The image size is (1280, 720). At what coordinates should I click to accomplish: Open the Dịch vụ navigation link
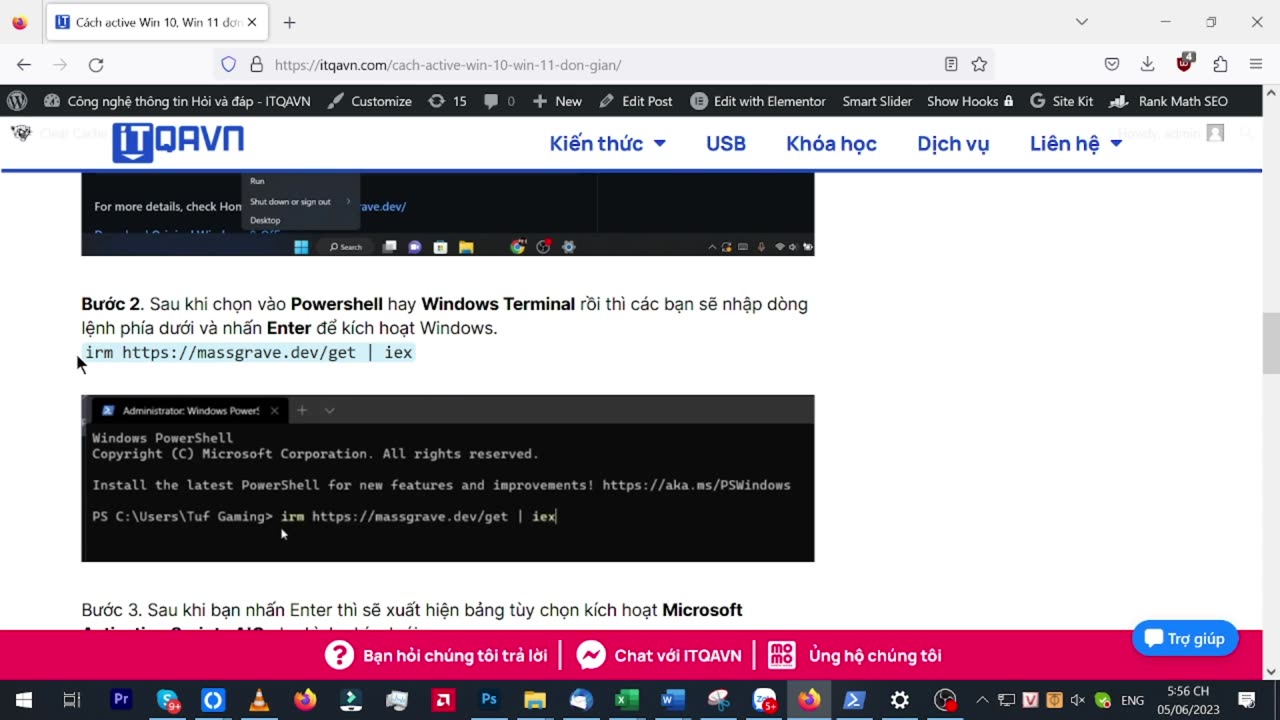point(953,143)
